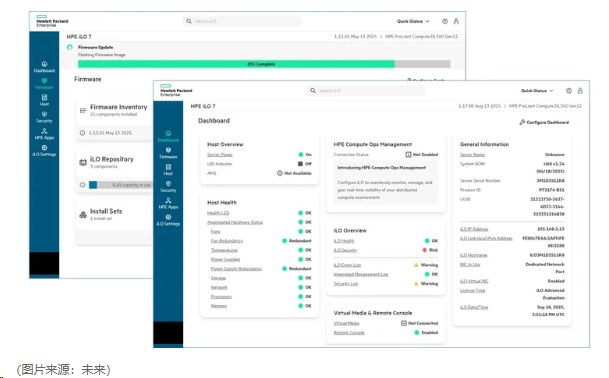
Task: Open Processors link in Host Health
Action: coord(221,297)
